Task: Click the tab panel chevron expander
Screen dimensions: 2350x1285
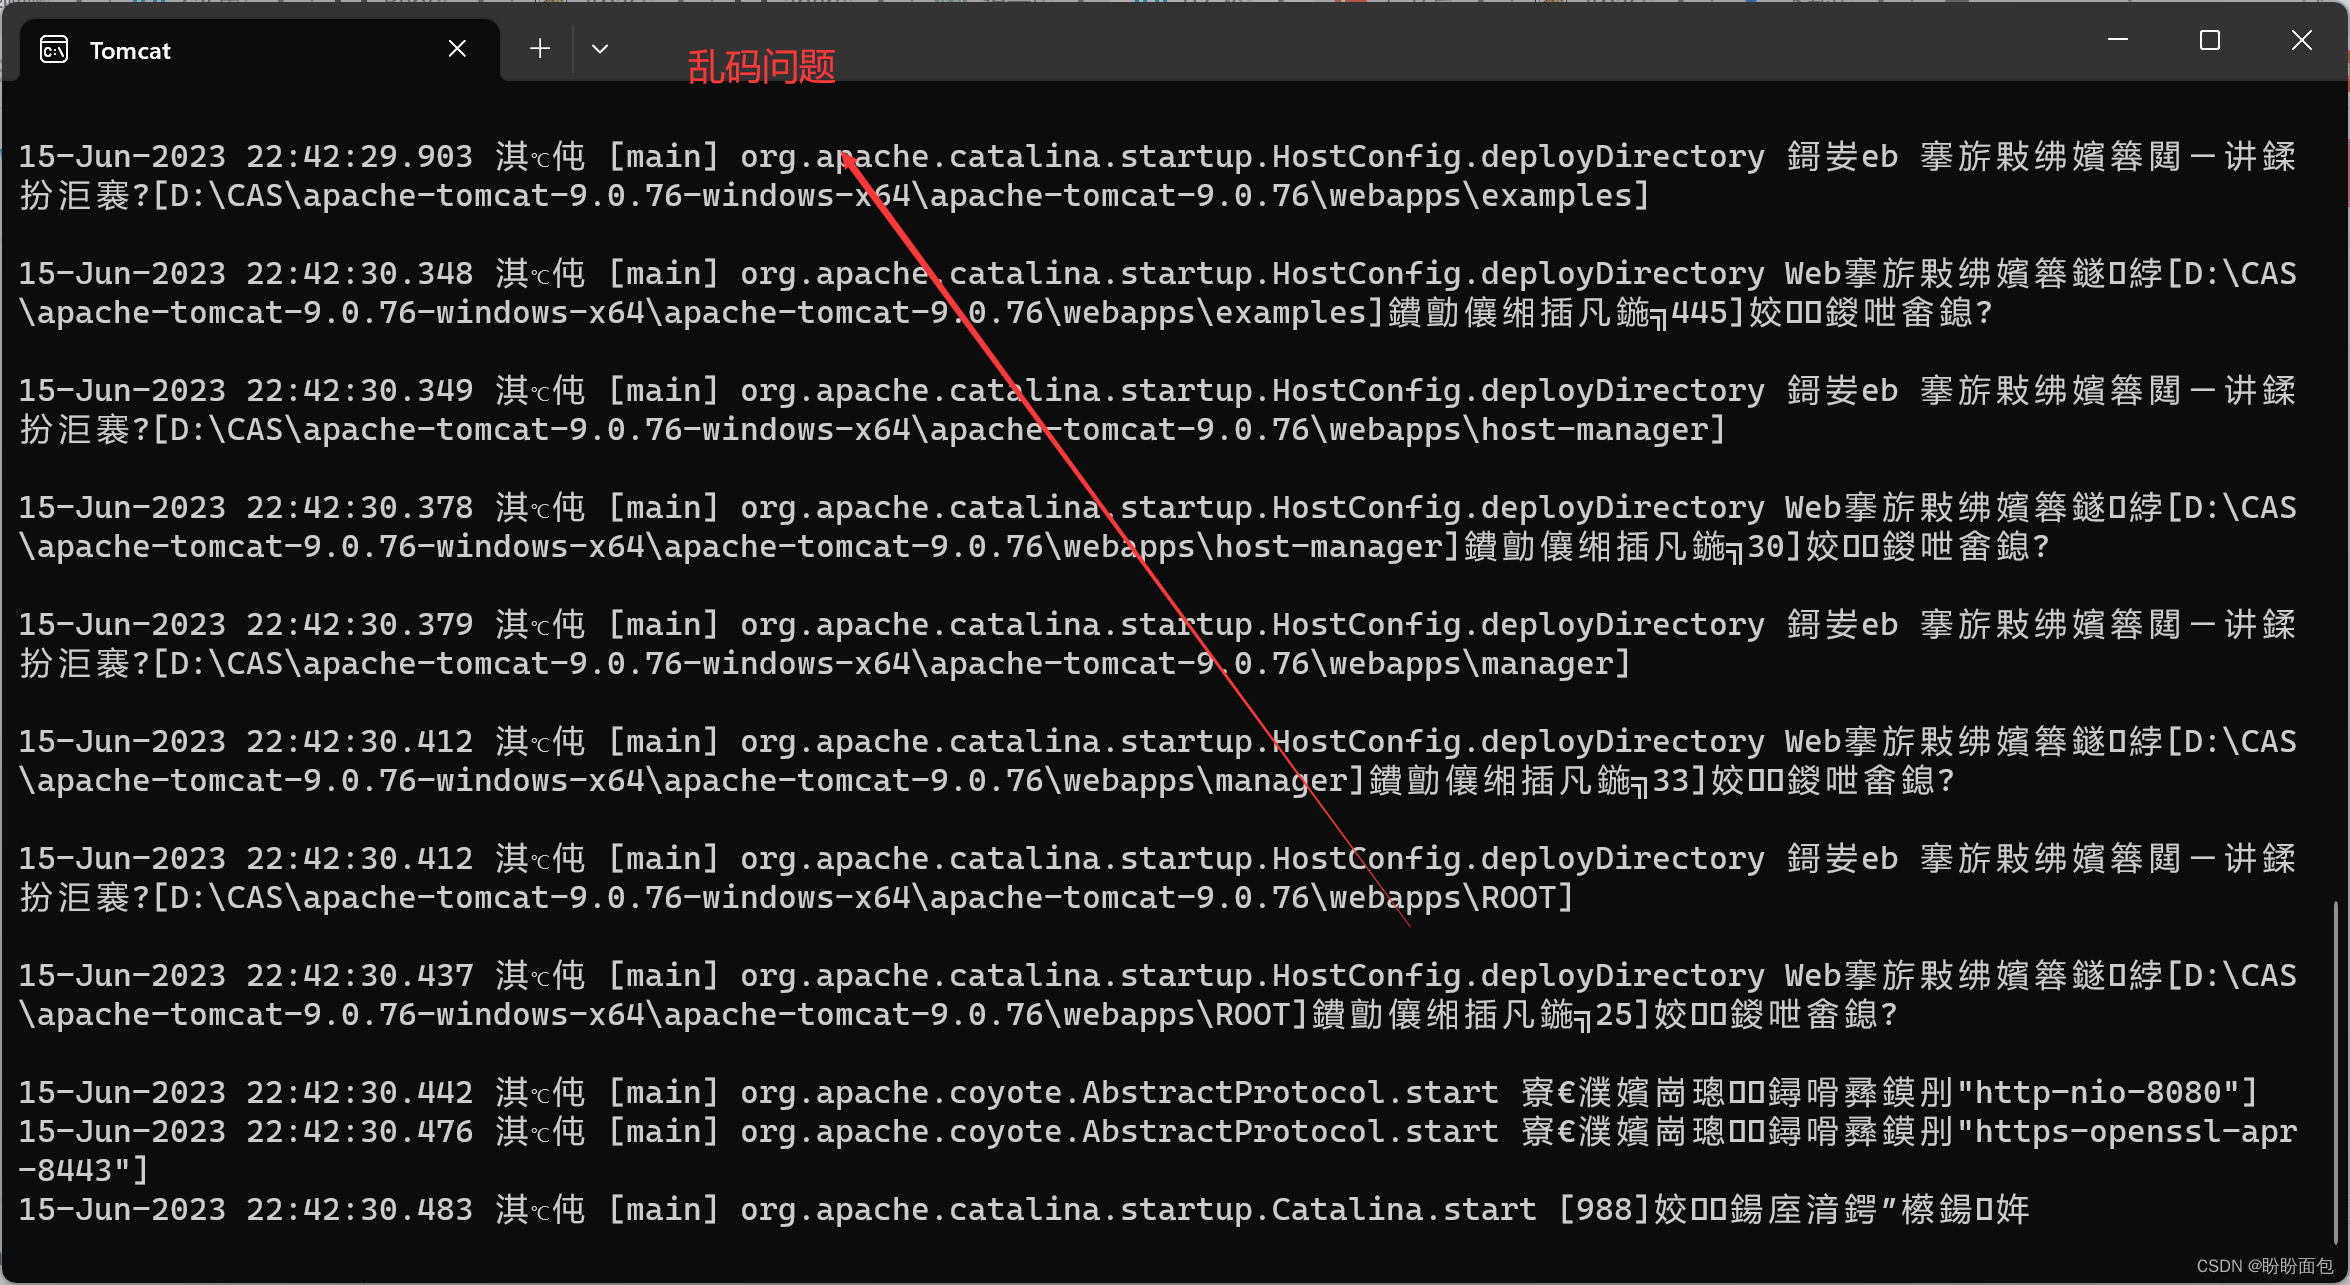Action: tap(600, 49)
